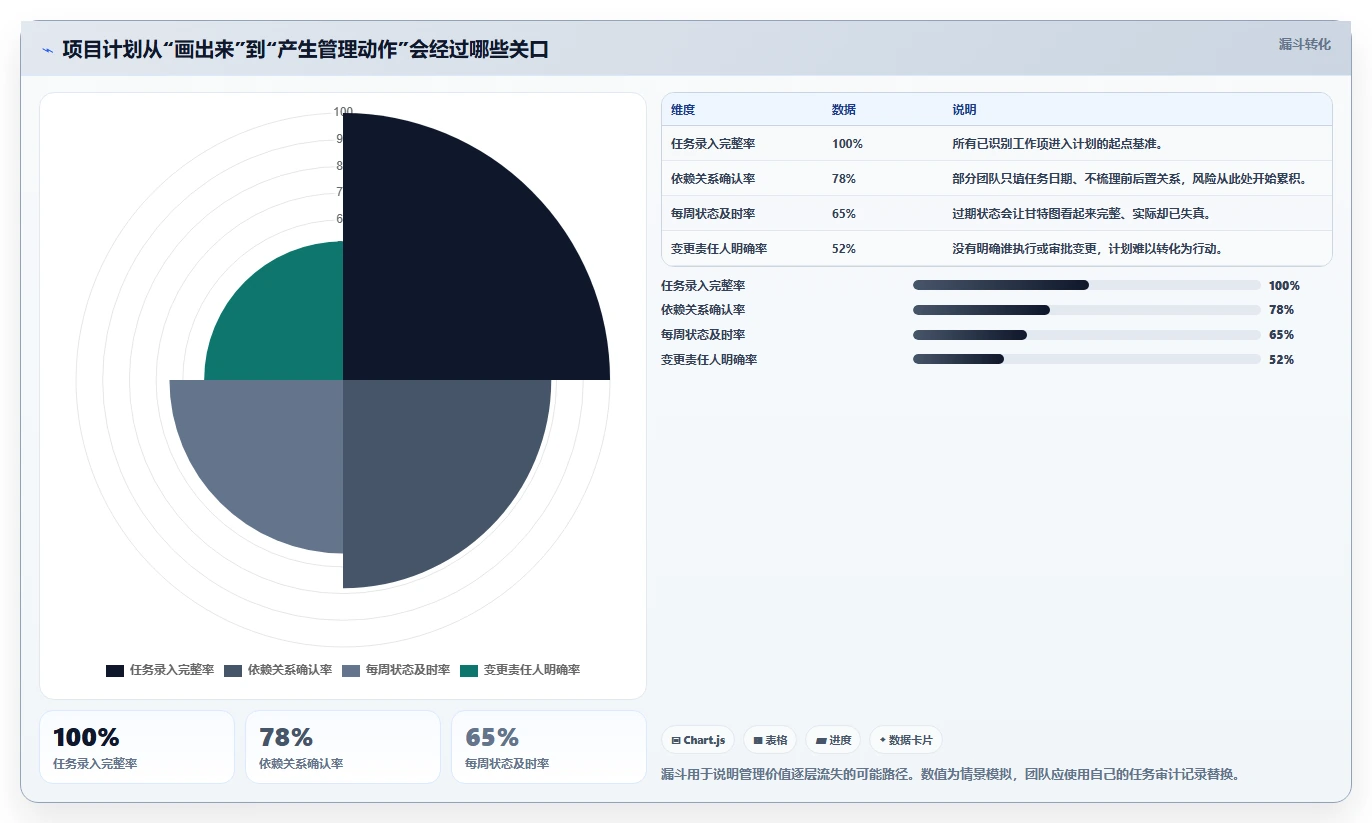The width and height of the screenshot is (1372, 823).
Task: Select the 变更责任人明确率 table row cell
Action: pyautogui.click(x=719, y=249)
